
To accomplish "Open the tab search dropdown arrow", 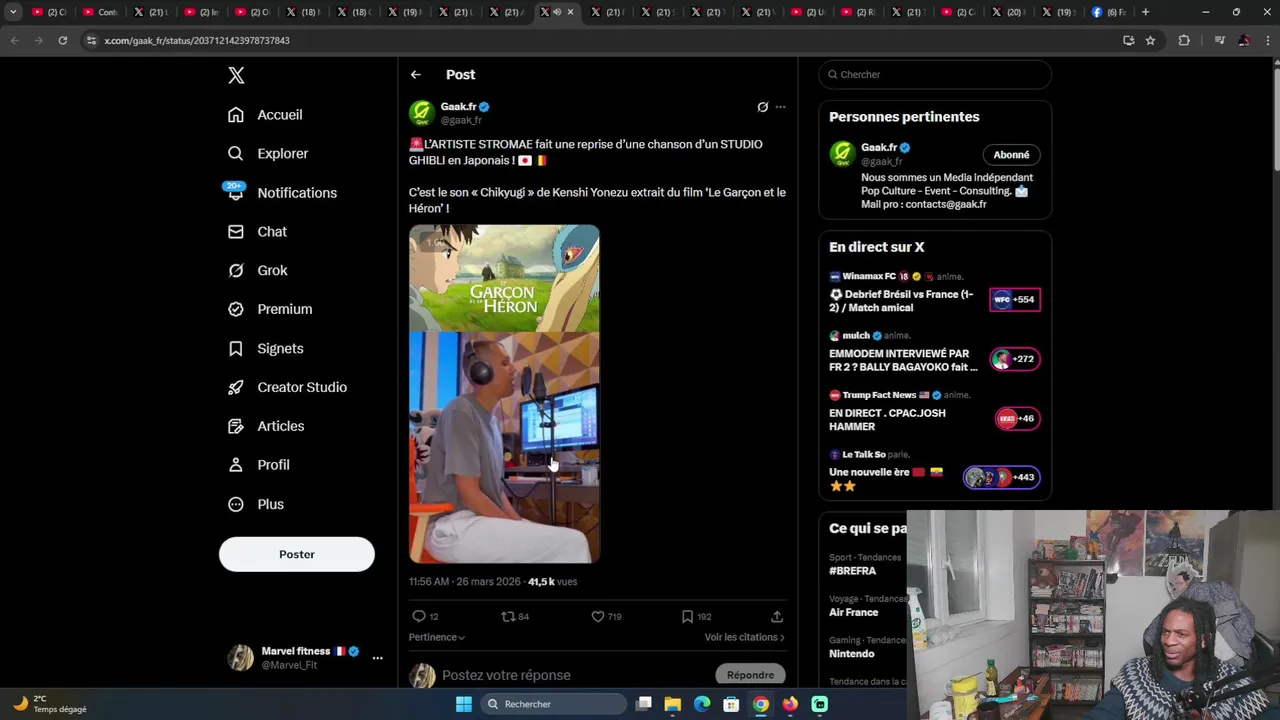I will 13,12.
